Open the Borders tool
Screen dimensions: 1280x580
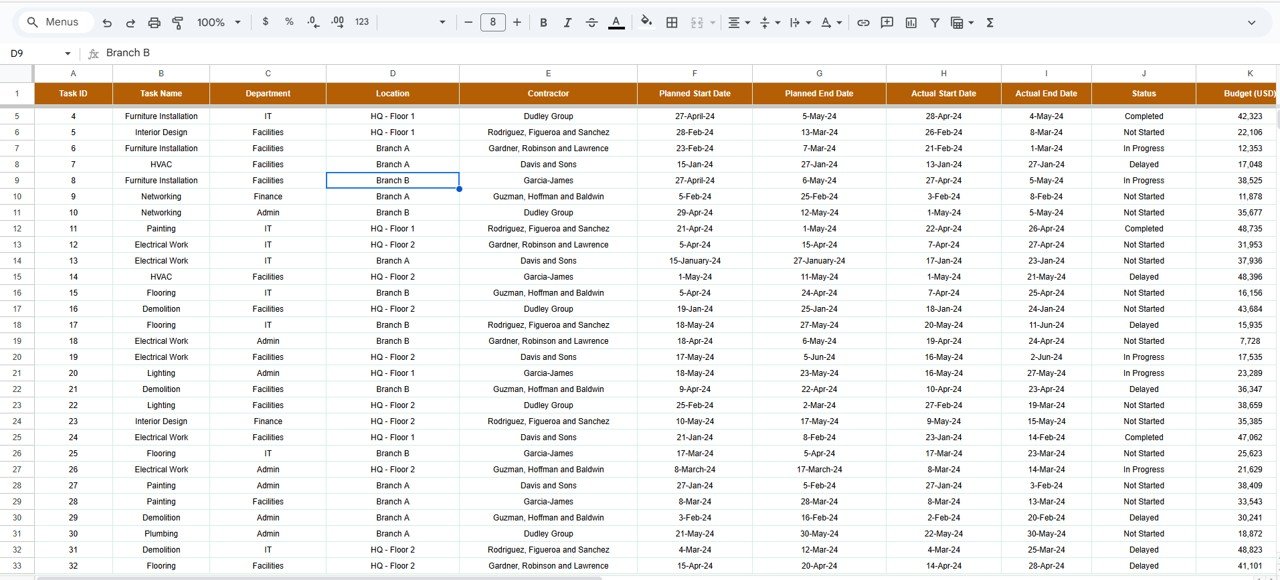click(672, 22)
